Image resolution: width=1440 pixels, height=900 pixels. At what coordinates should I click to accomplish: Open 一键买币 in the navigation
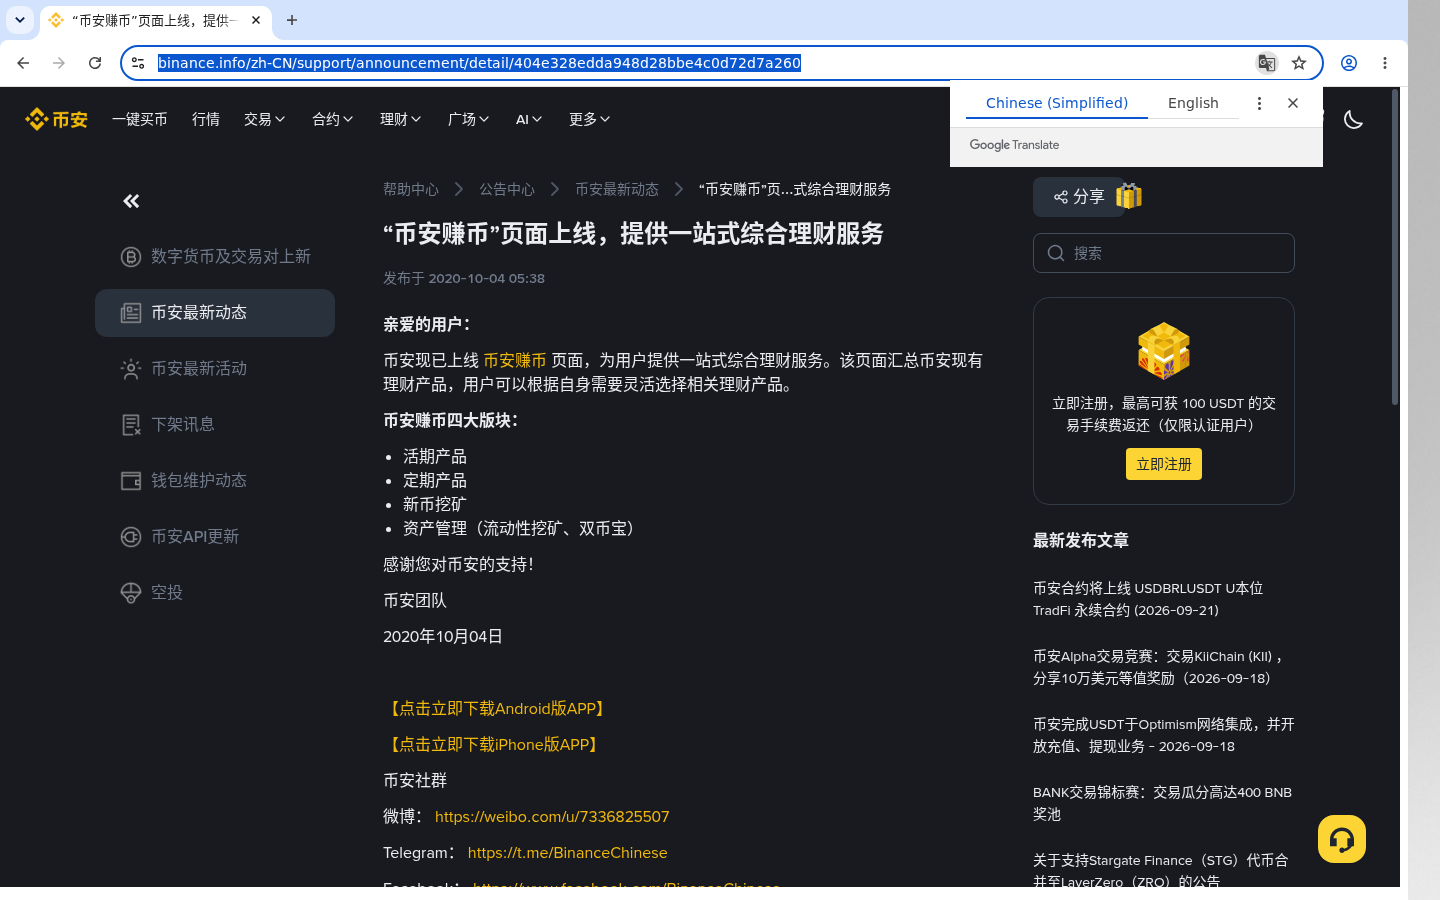140,119
